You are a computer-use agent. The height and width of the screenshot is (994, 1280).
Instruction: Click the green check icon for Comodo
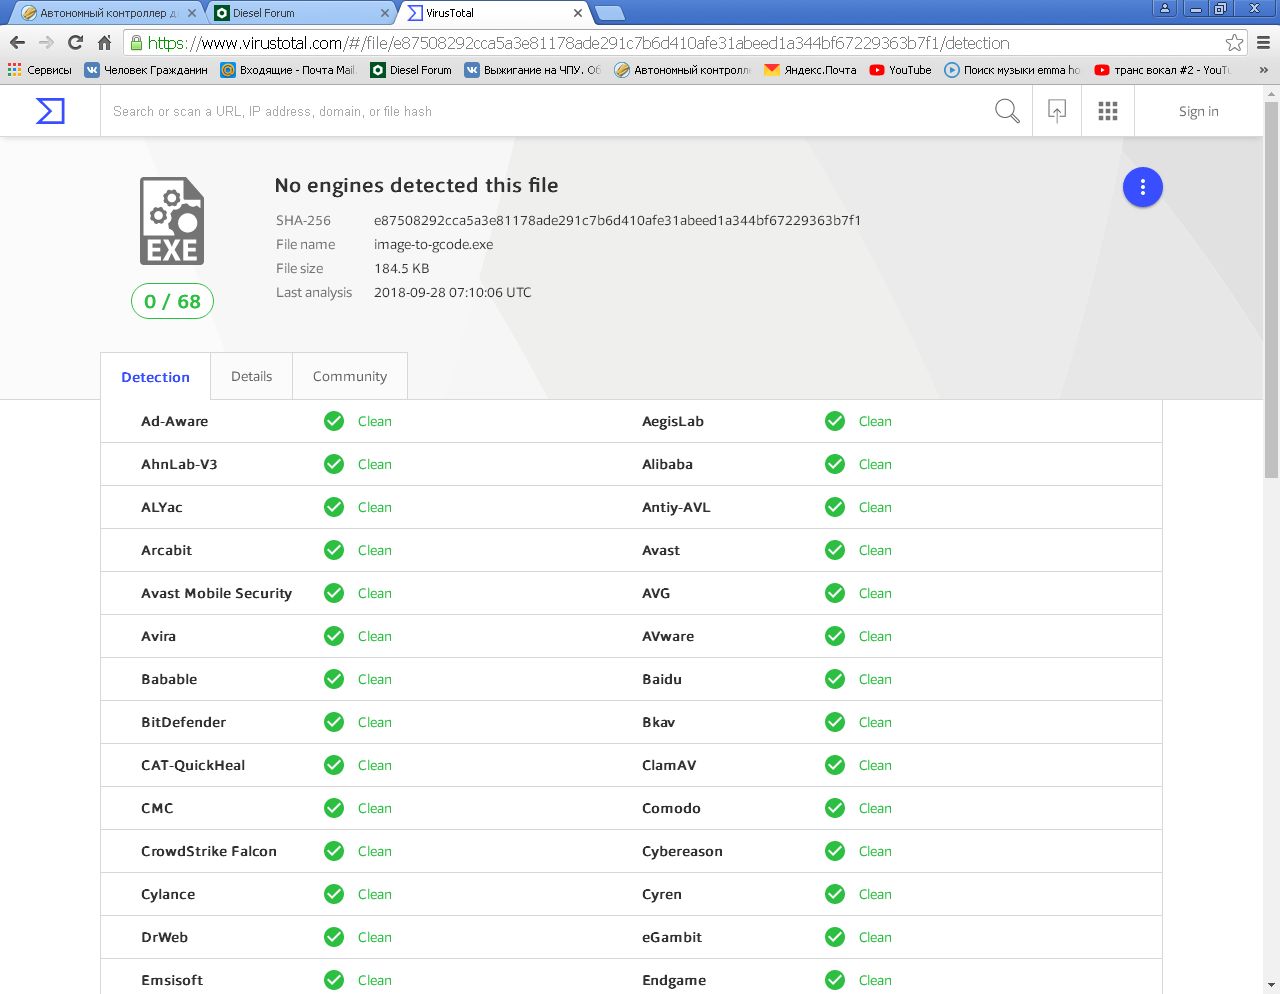[835, 808]
